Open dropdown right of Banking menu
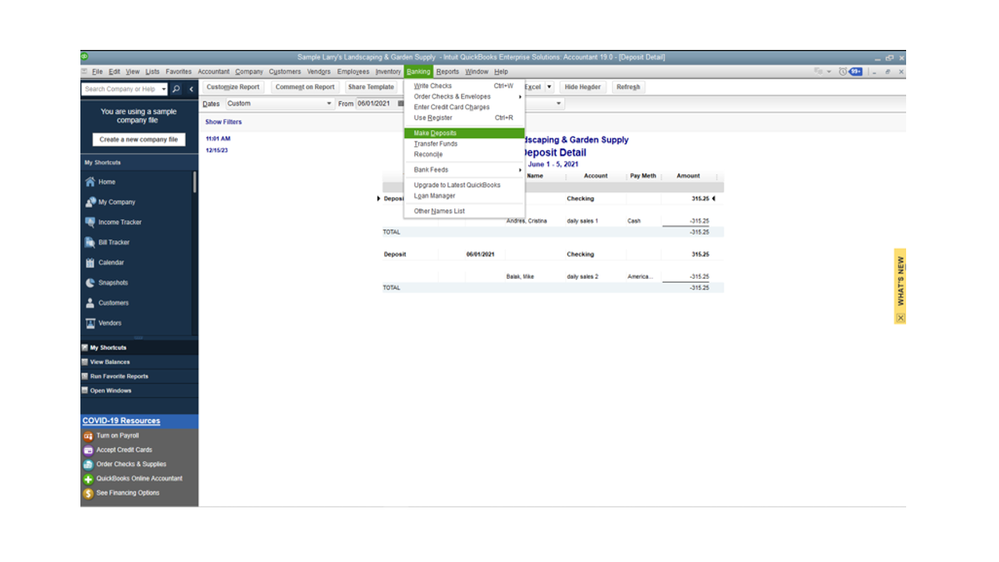This screenshot has width=999, height=562. pos(559,103)
